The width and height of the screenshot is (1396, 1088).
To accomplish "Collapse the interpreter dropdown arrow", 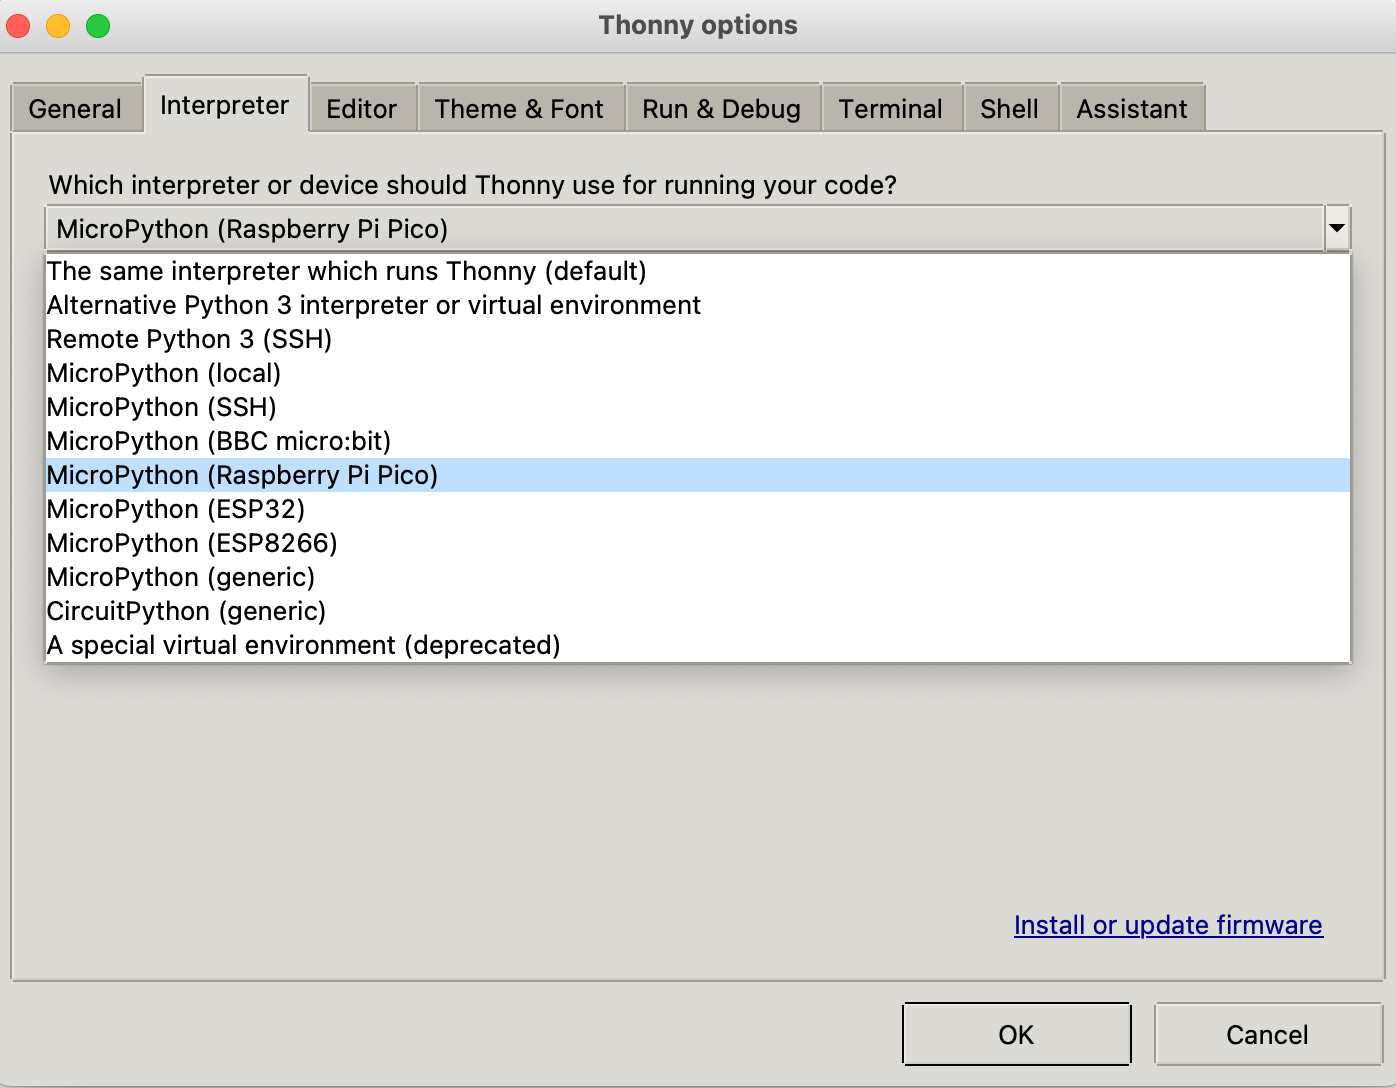I will [1337, 229].
